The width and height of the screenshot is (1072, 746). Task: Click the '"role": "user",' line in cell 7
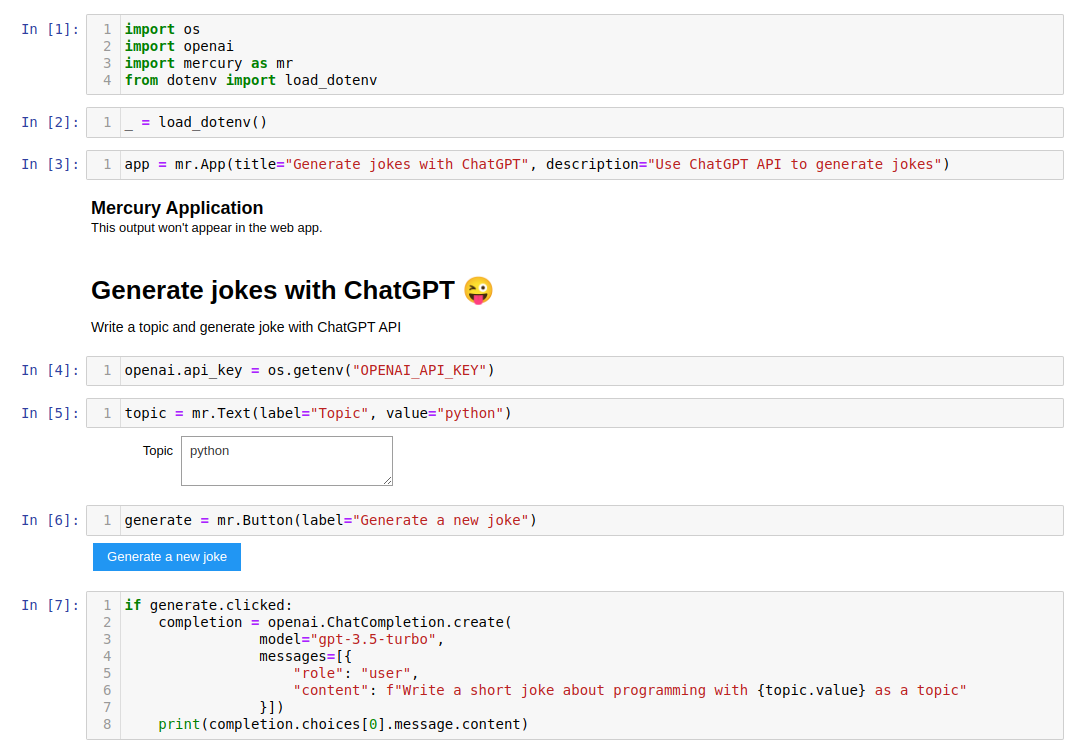(356, 674)
